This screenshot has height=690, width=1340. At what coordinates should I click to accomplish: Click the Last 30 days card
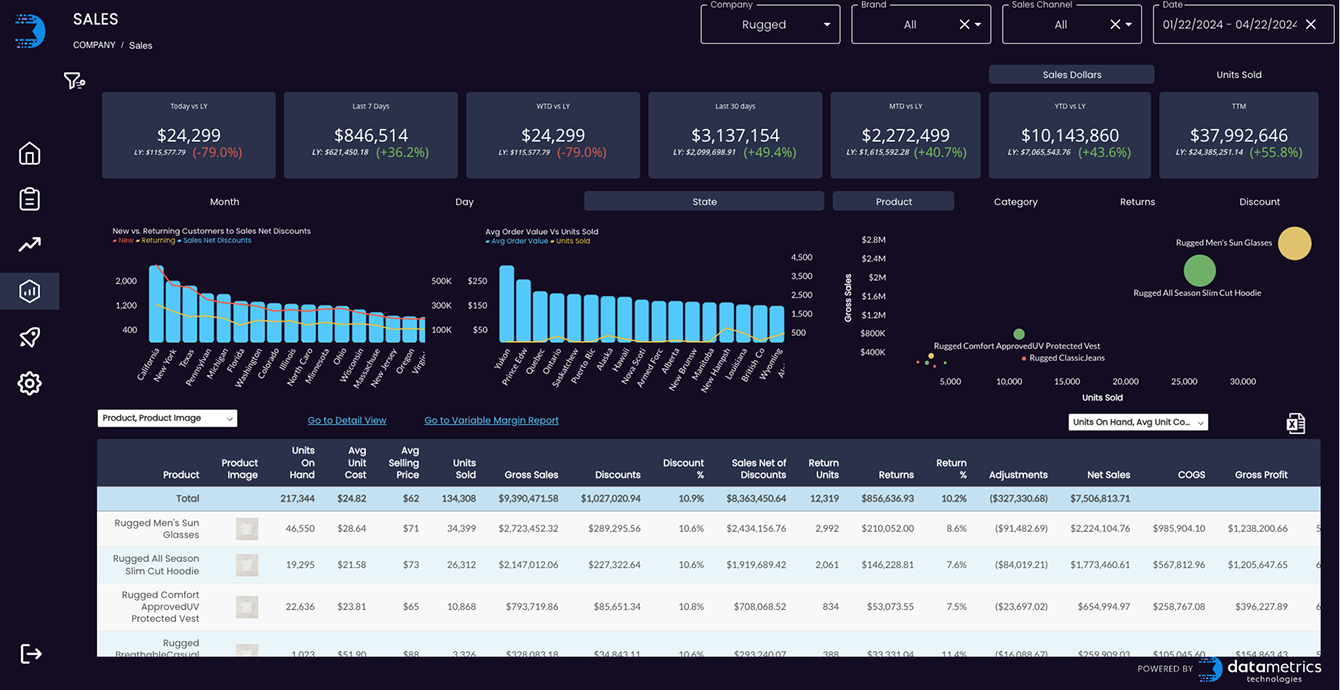735,135
